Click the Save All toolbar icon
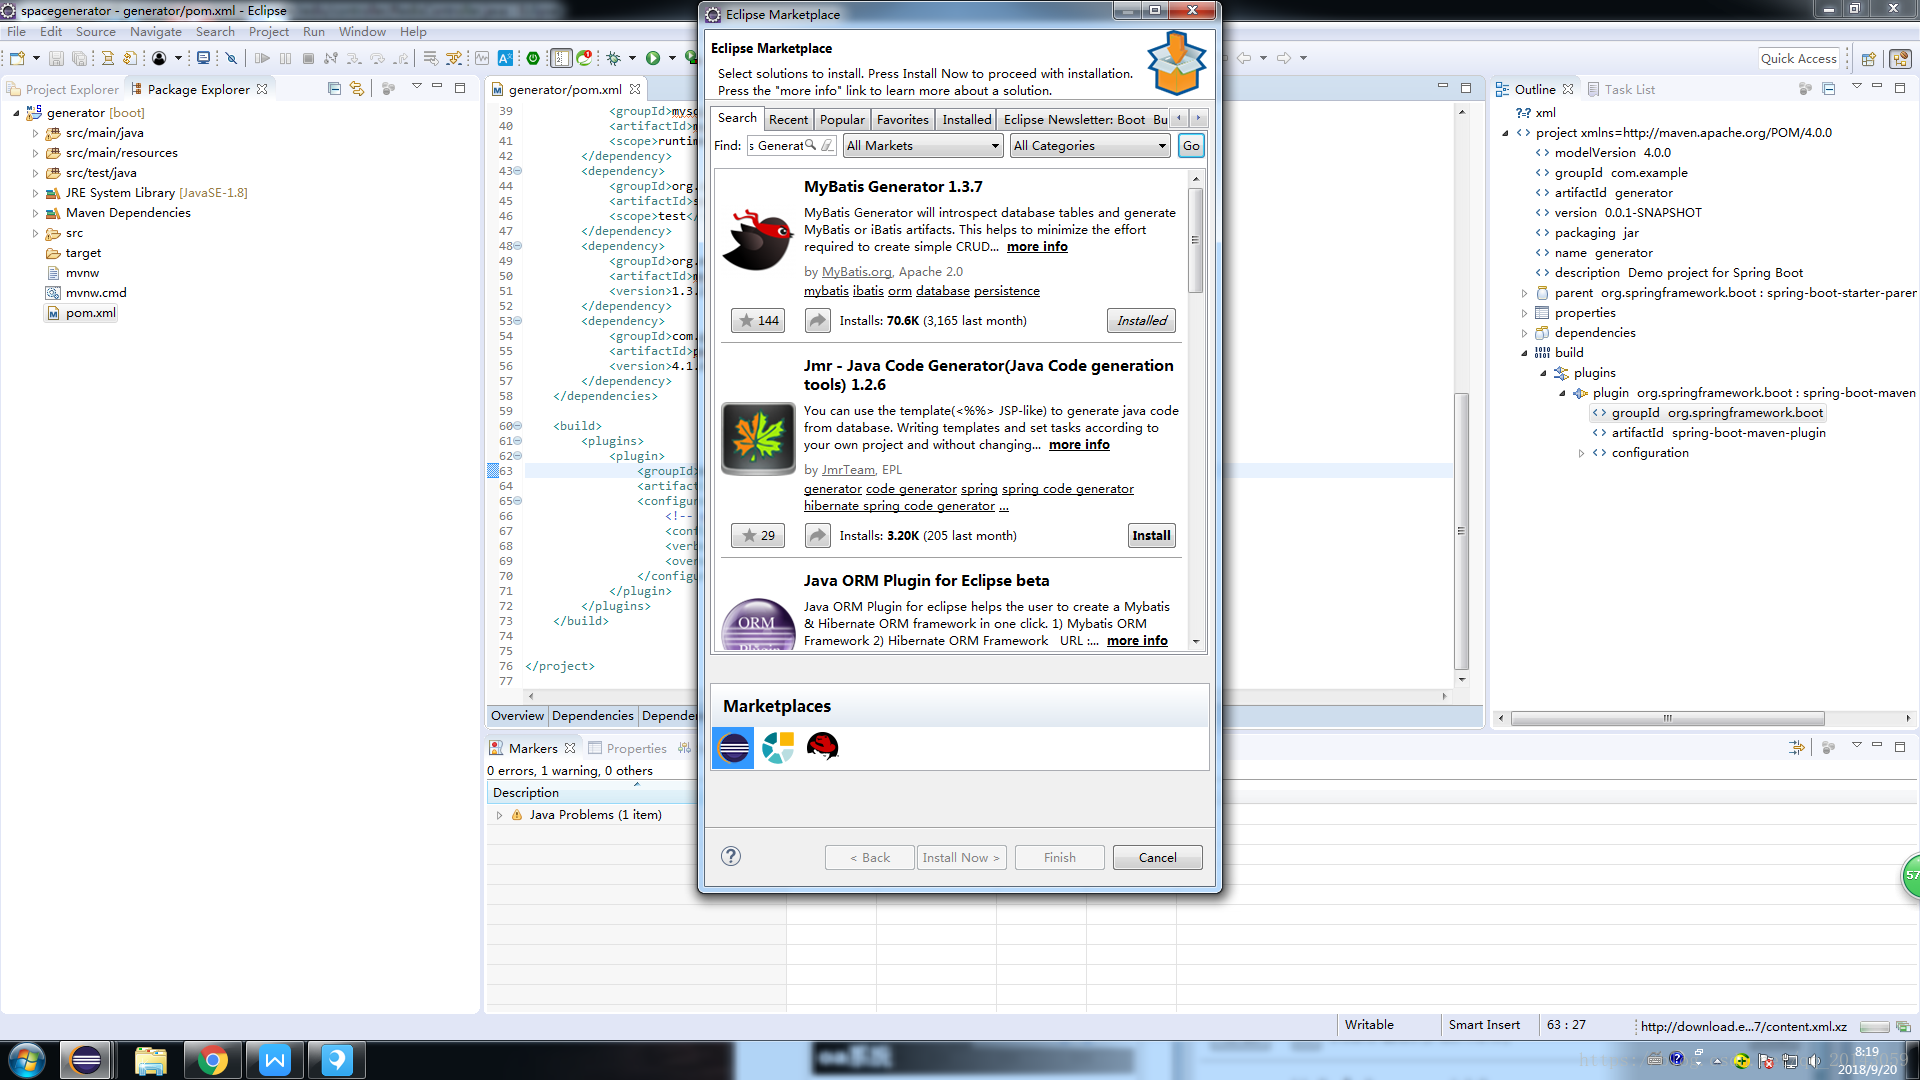The image size is (1920, 1080). 79,58
